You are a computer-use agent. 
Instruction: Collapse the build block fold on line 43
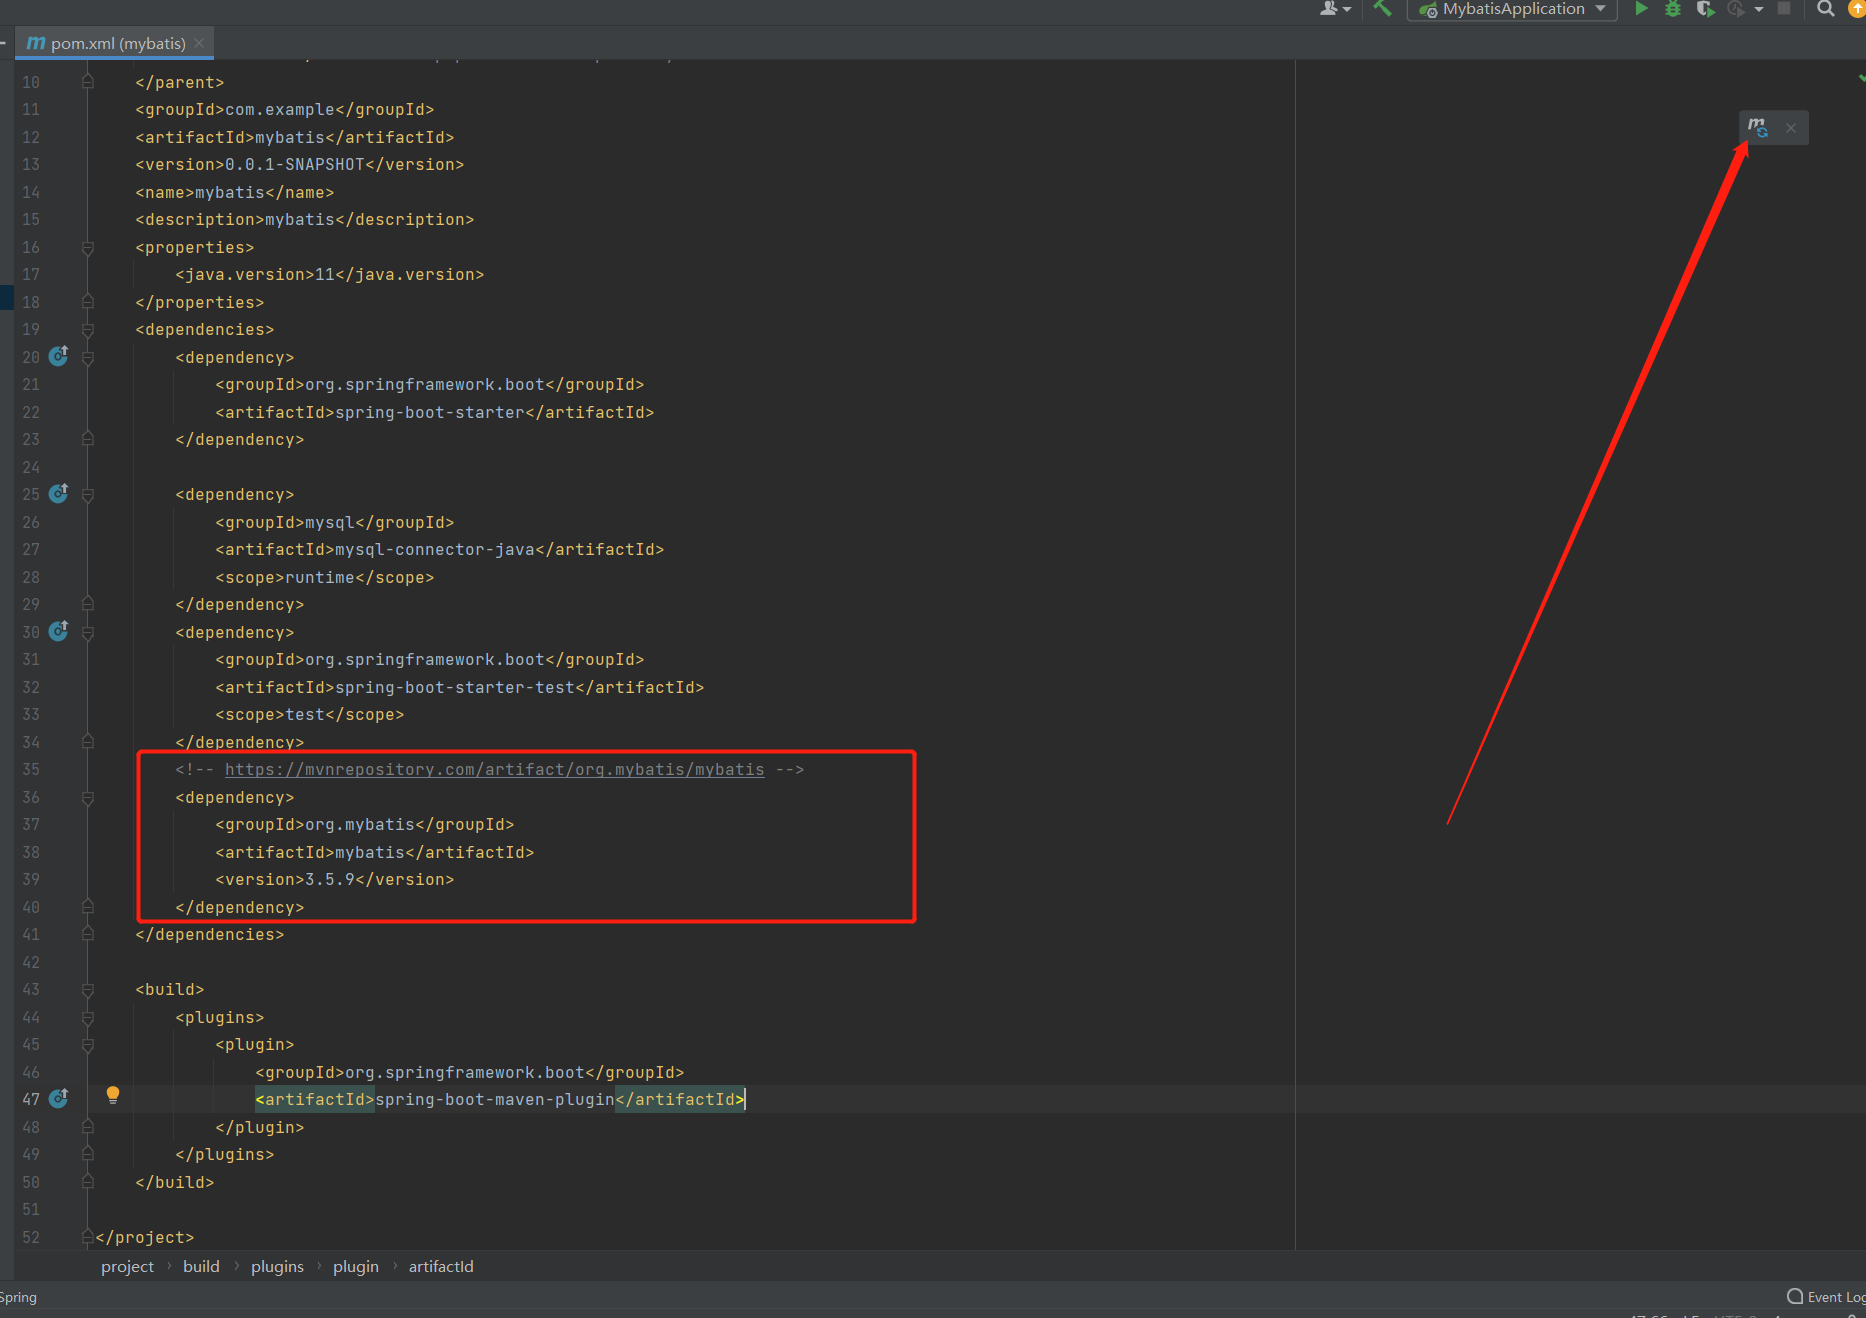point(88,990)
